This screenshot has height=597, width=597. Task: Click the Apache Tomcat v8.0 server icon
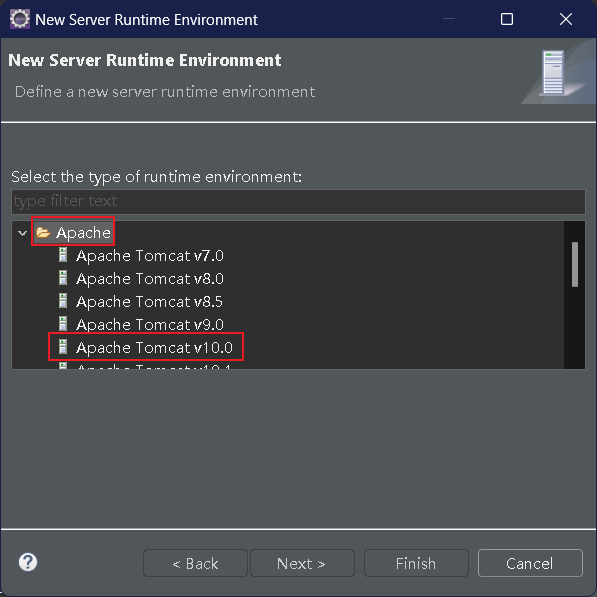(x=63, y=278)
